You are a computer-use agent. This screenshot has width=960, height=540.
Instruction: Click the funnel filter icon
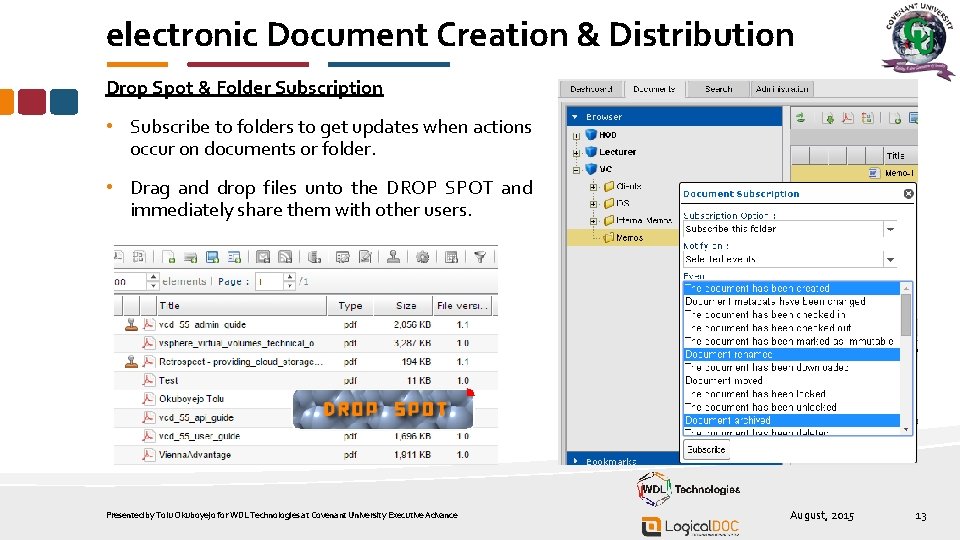coord(481,257)
